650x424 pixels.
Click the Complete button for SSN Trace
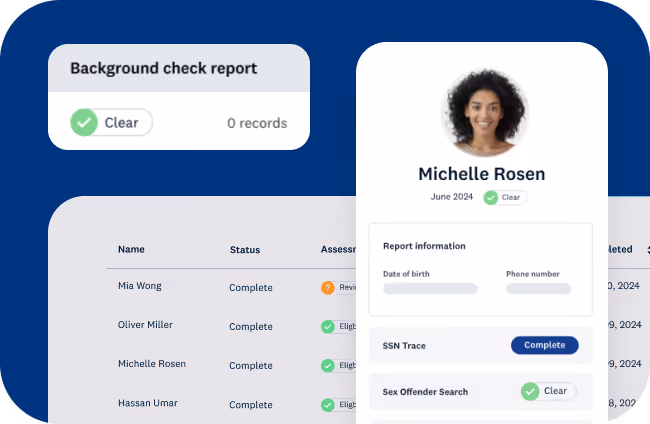[545, 345]
